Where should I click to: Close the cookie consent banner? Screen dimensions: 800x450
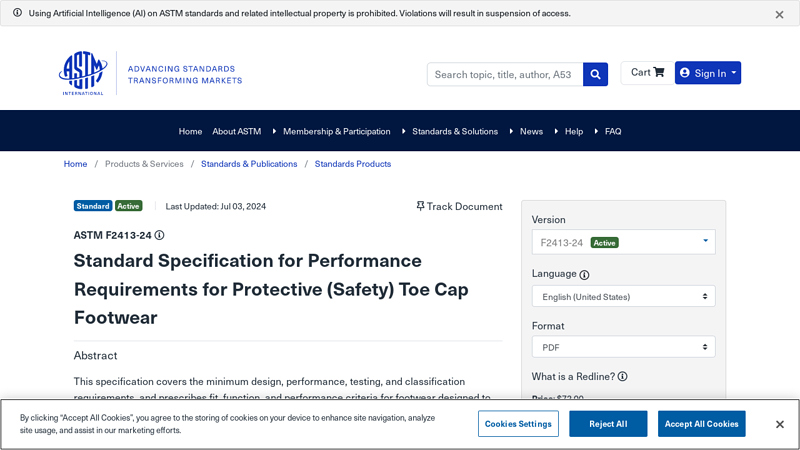[779, 424]
